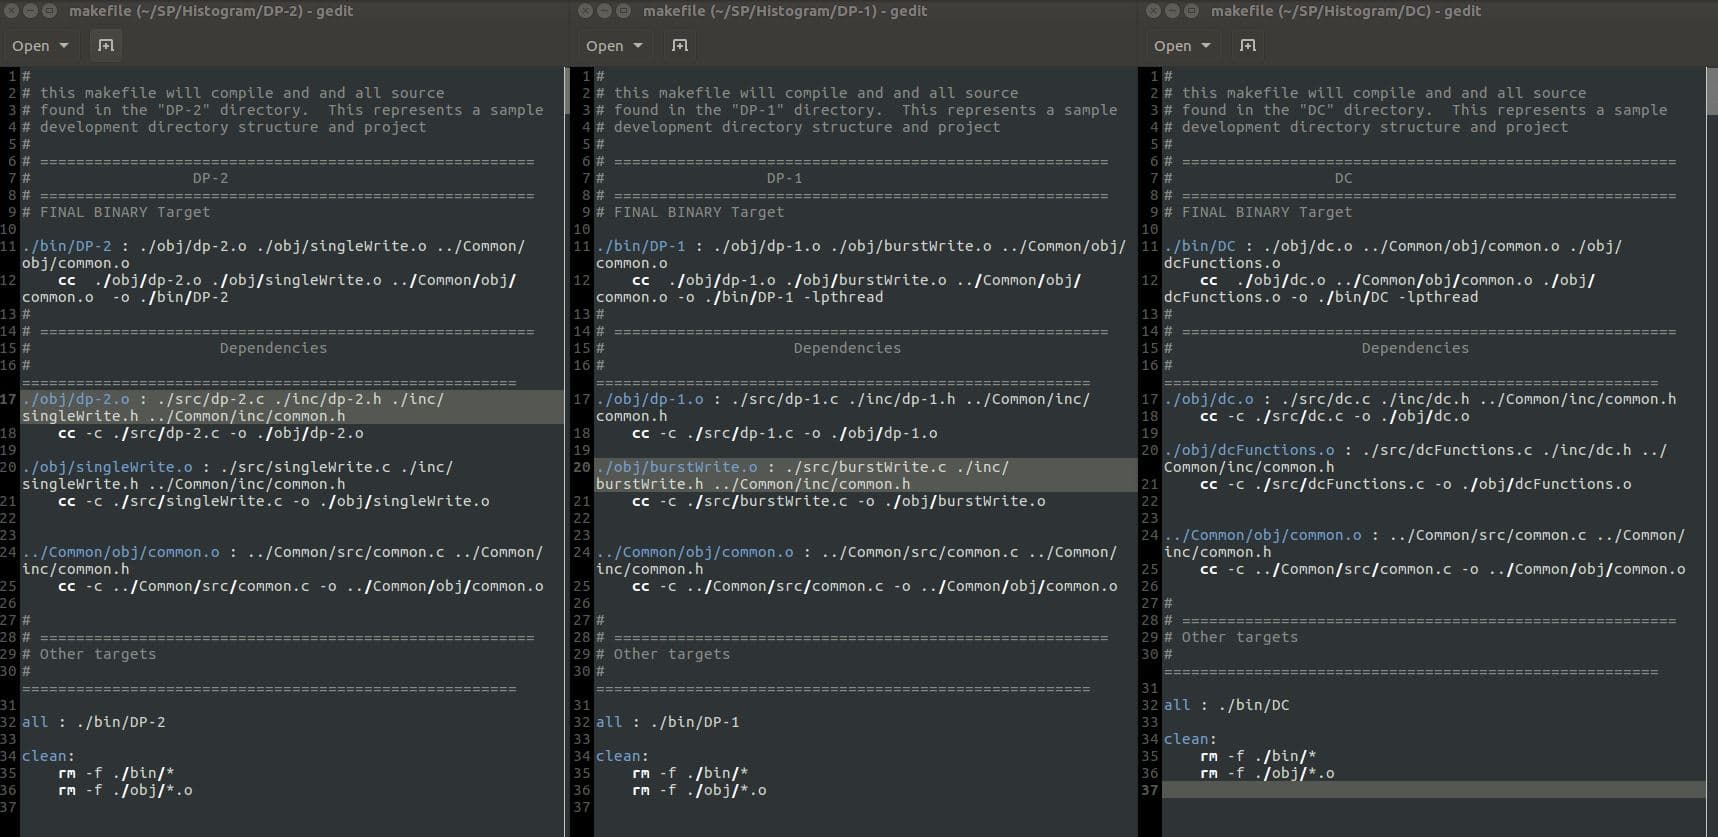Click 'rm -f ./obj/*.o' in DP-2 window
This screenshot has width=1718, height=837.
pyautogui.click(x=125, y=790)
